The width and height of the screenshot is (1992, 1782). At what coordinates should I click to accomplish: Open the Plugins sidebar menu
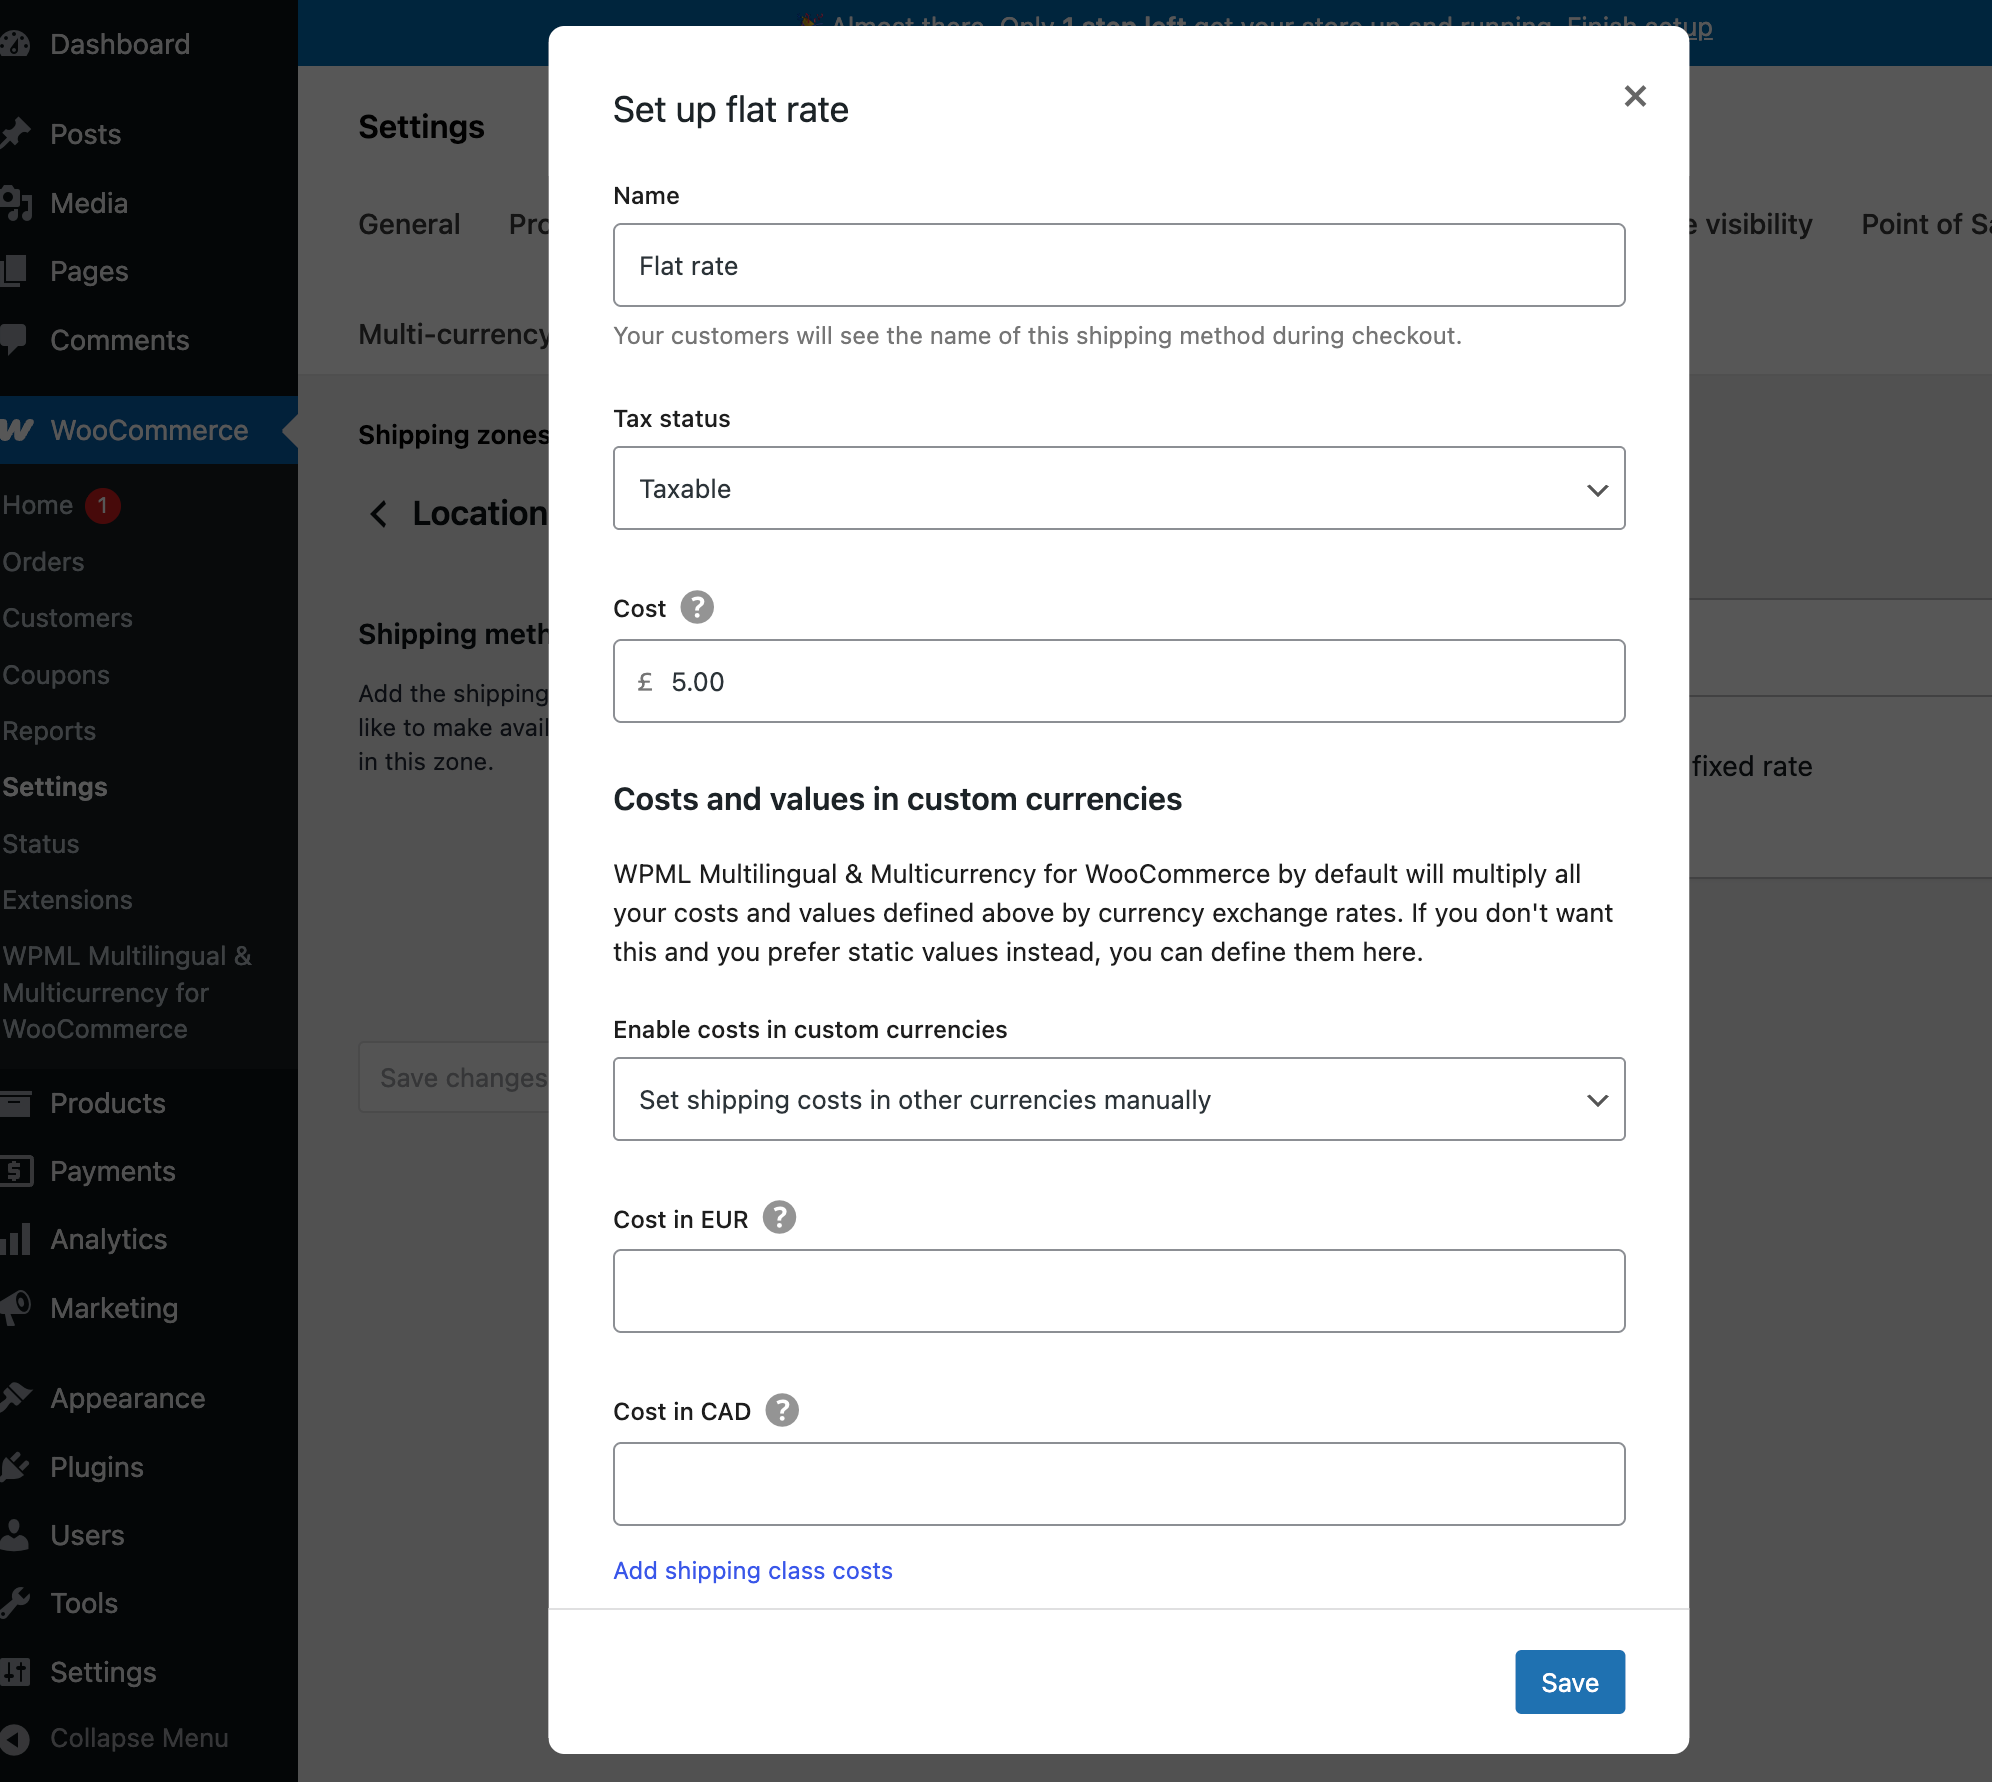[x=96, y=1467]
